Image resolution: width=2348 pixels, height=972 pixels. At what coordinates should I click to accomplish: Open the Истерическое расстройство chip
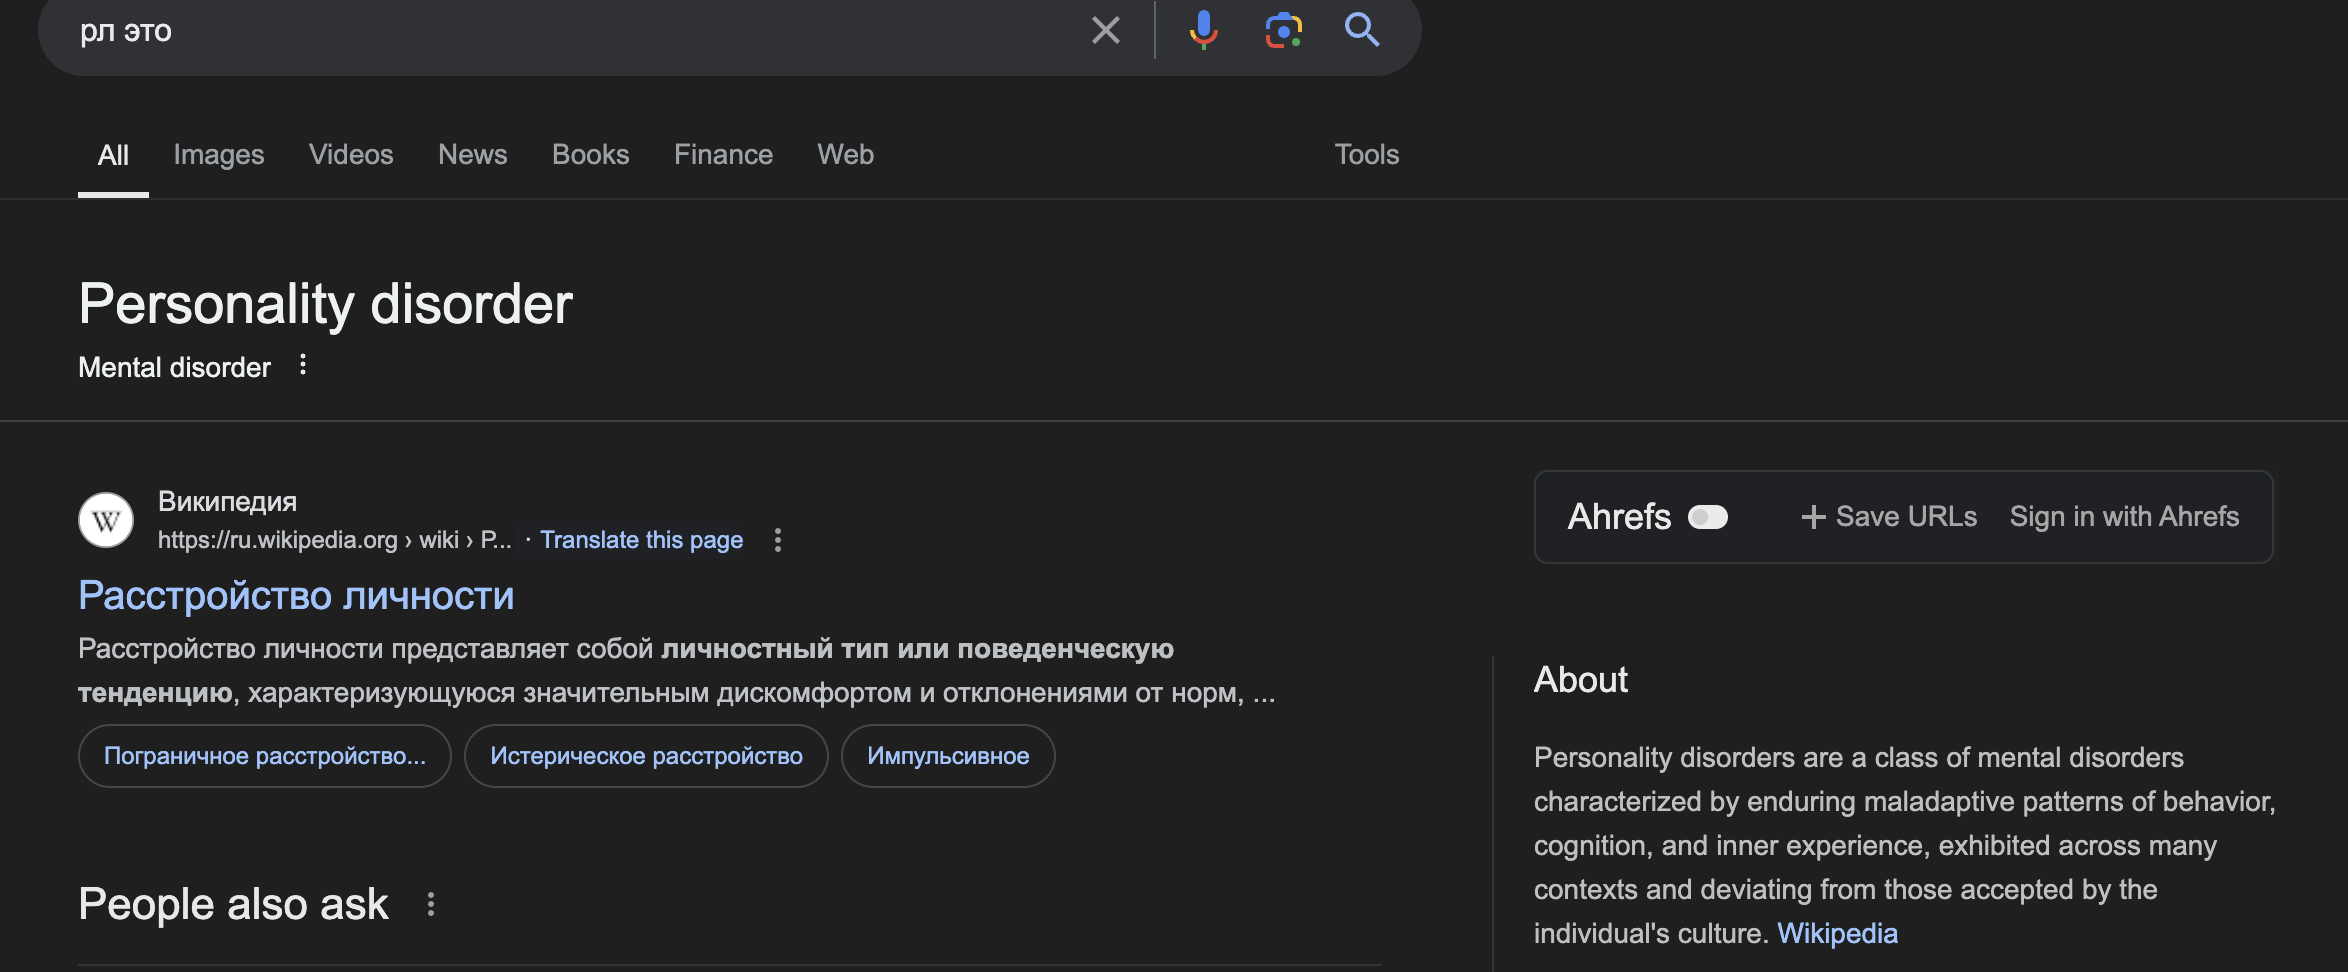(x=646, y=756)
